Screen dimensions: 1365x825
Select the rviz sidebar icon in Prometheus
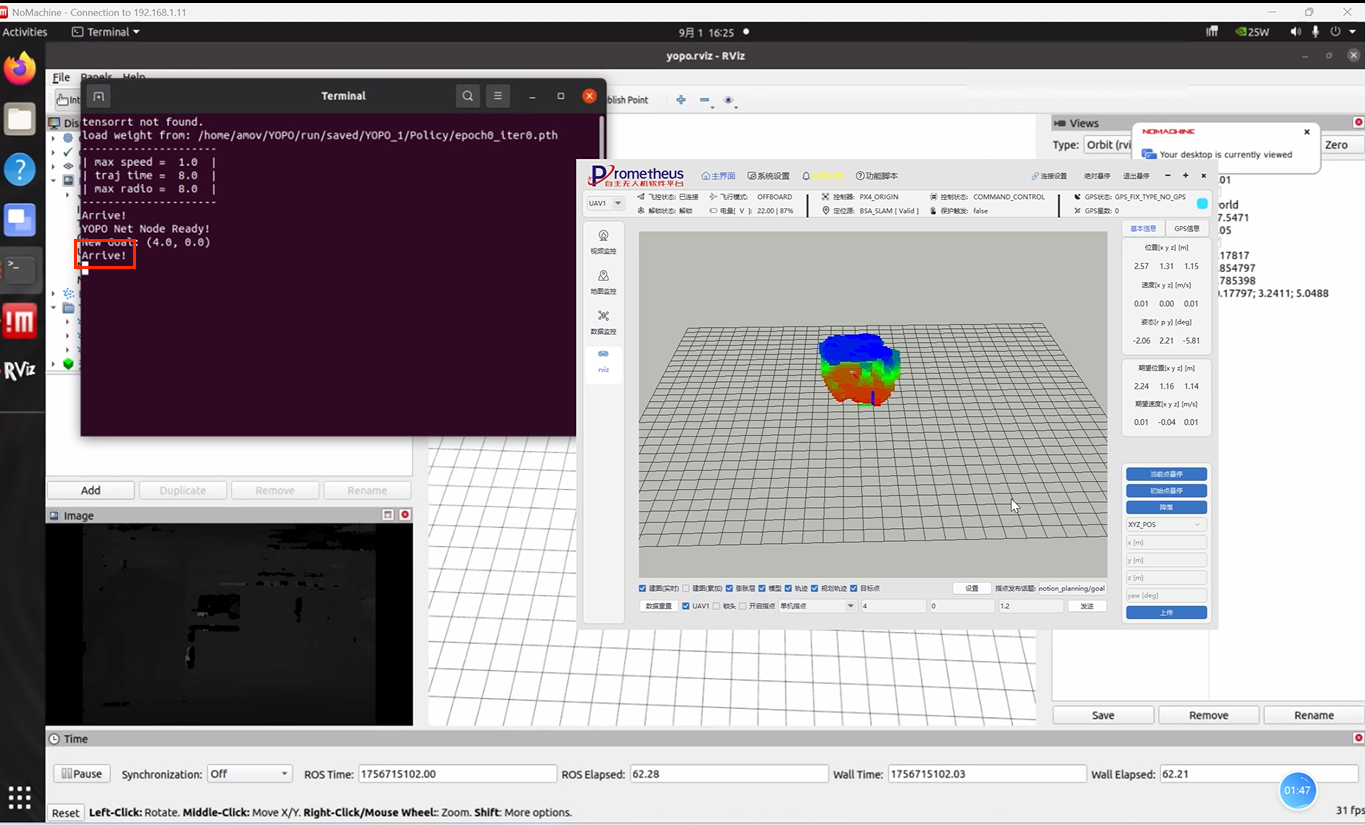[603, 360]
